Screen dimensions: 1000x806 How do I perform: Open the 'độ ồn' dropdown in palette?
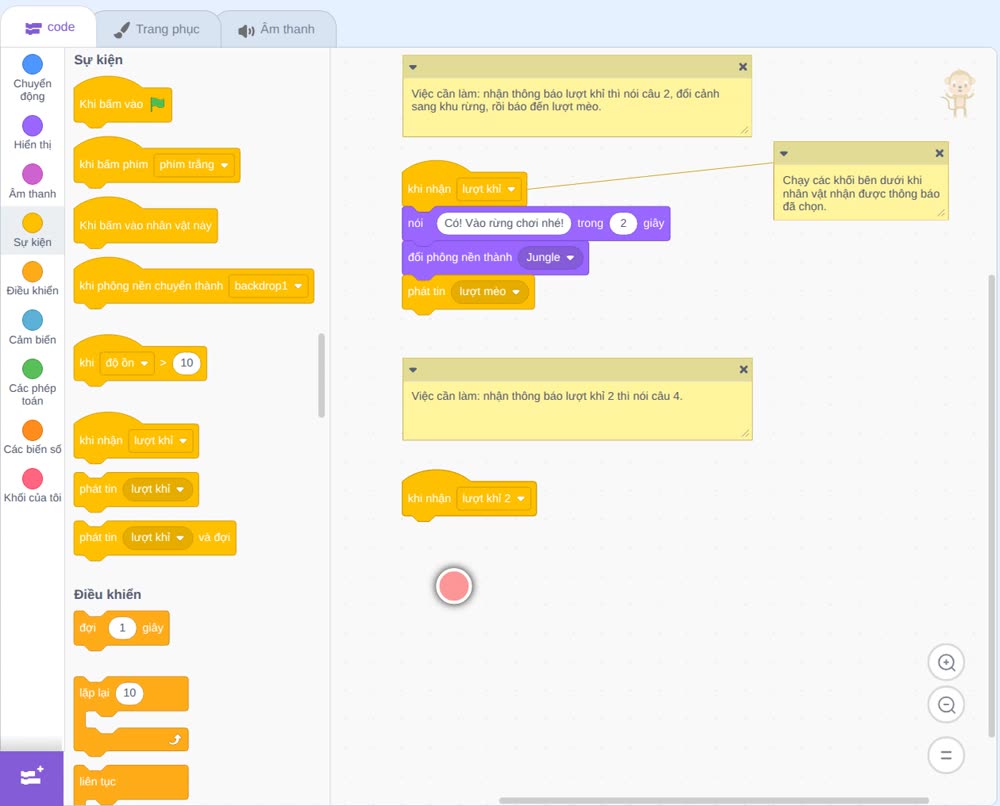click(x=127, y=363)
